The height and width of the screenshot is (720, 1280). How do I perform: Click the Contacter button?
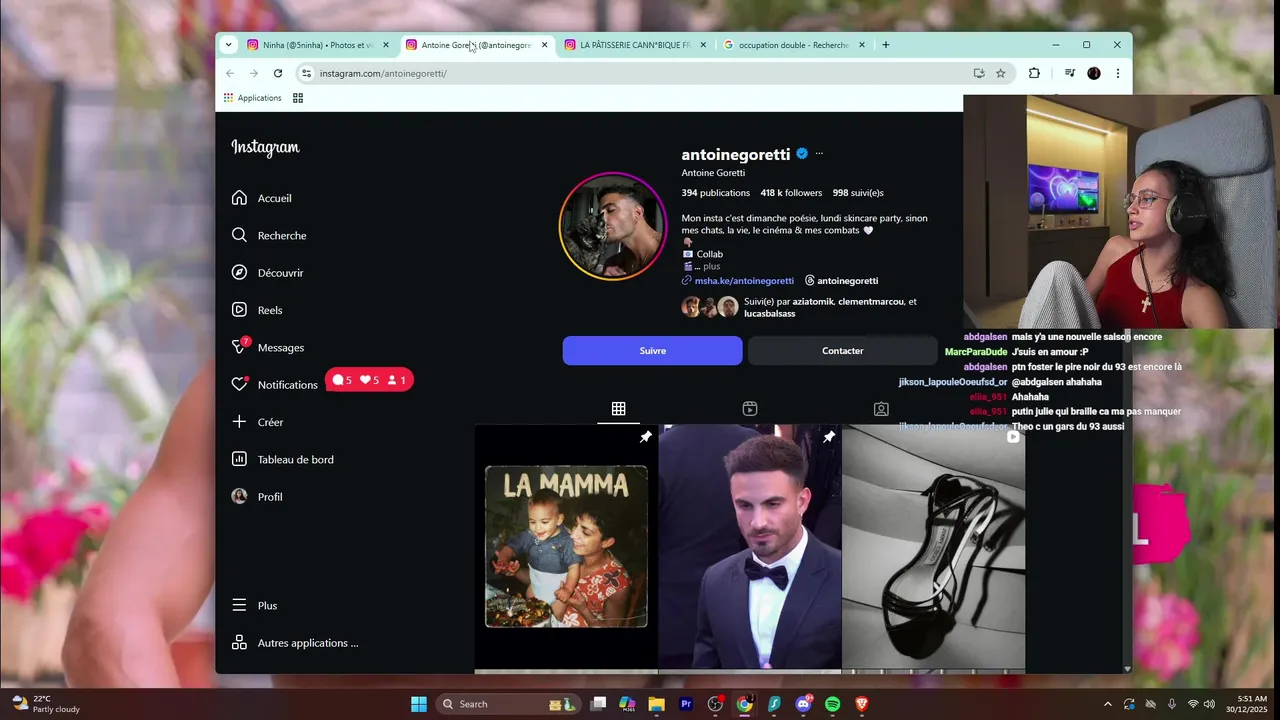pos(842,351)
